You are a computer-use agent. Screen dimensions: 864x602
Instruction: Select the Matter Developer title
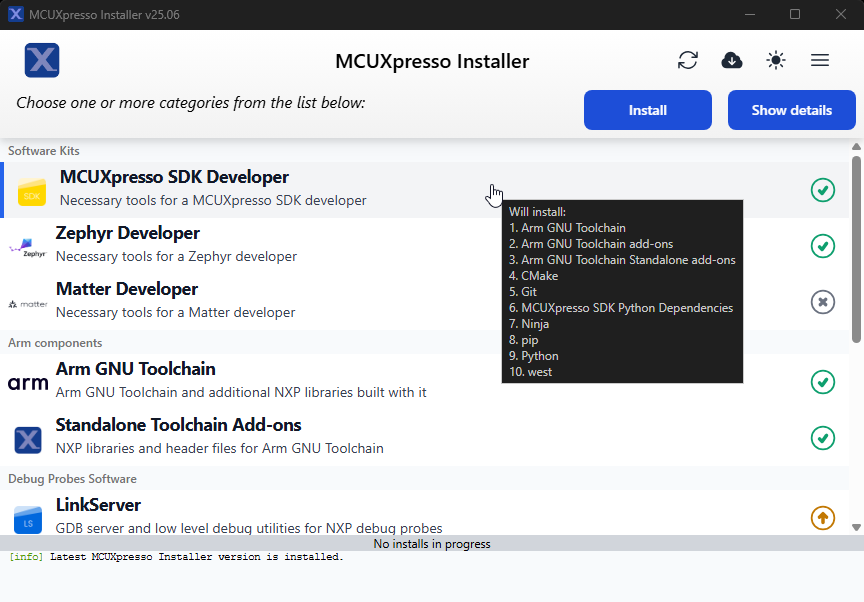pyautogui.click(x=127, y=289)
